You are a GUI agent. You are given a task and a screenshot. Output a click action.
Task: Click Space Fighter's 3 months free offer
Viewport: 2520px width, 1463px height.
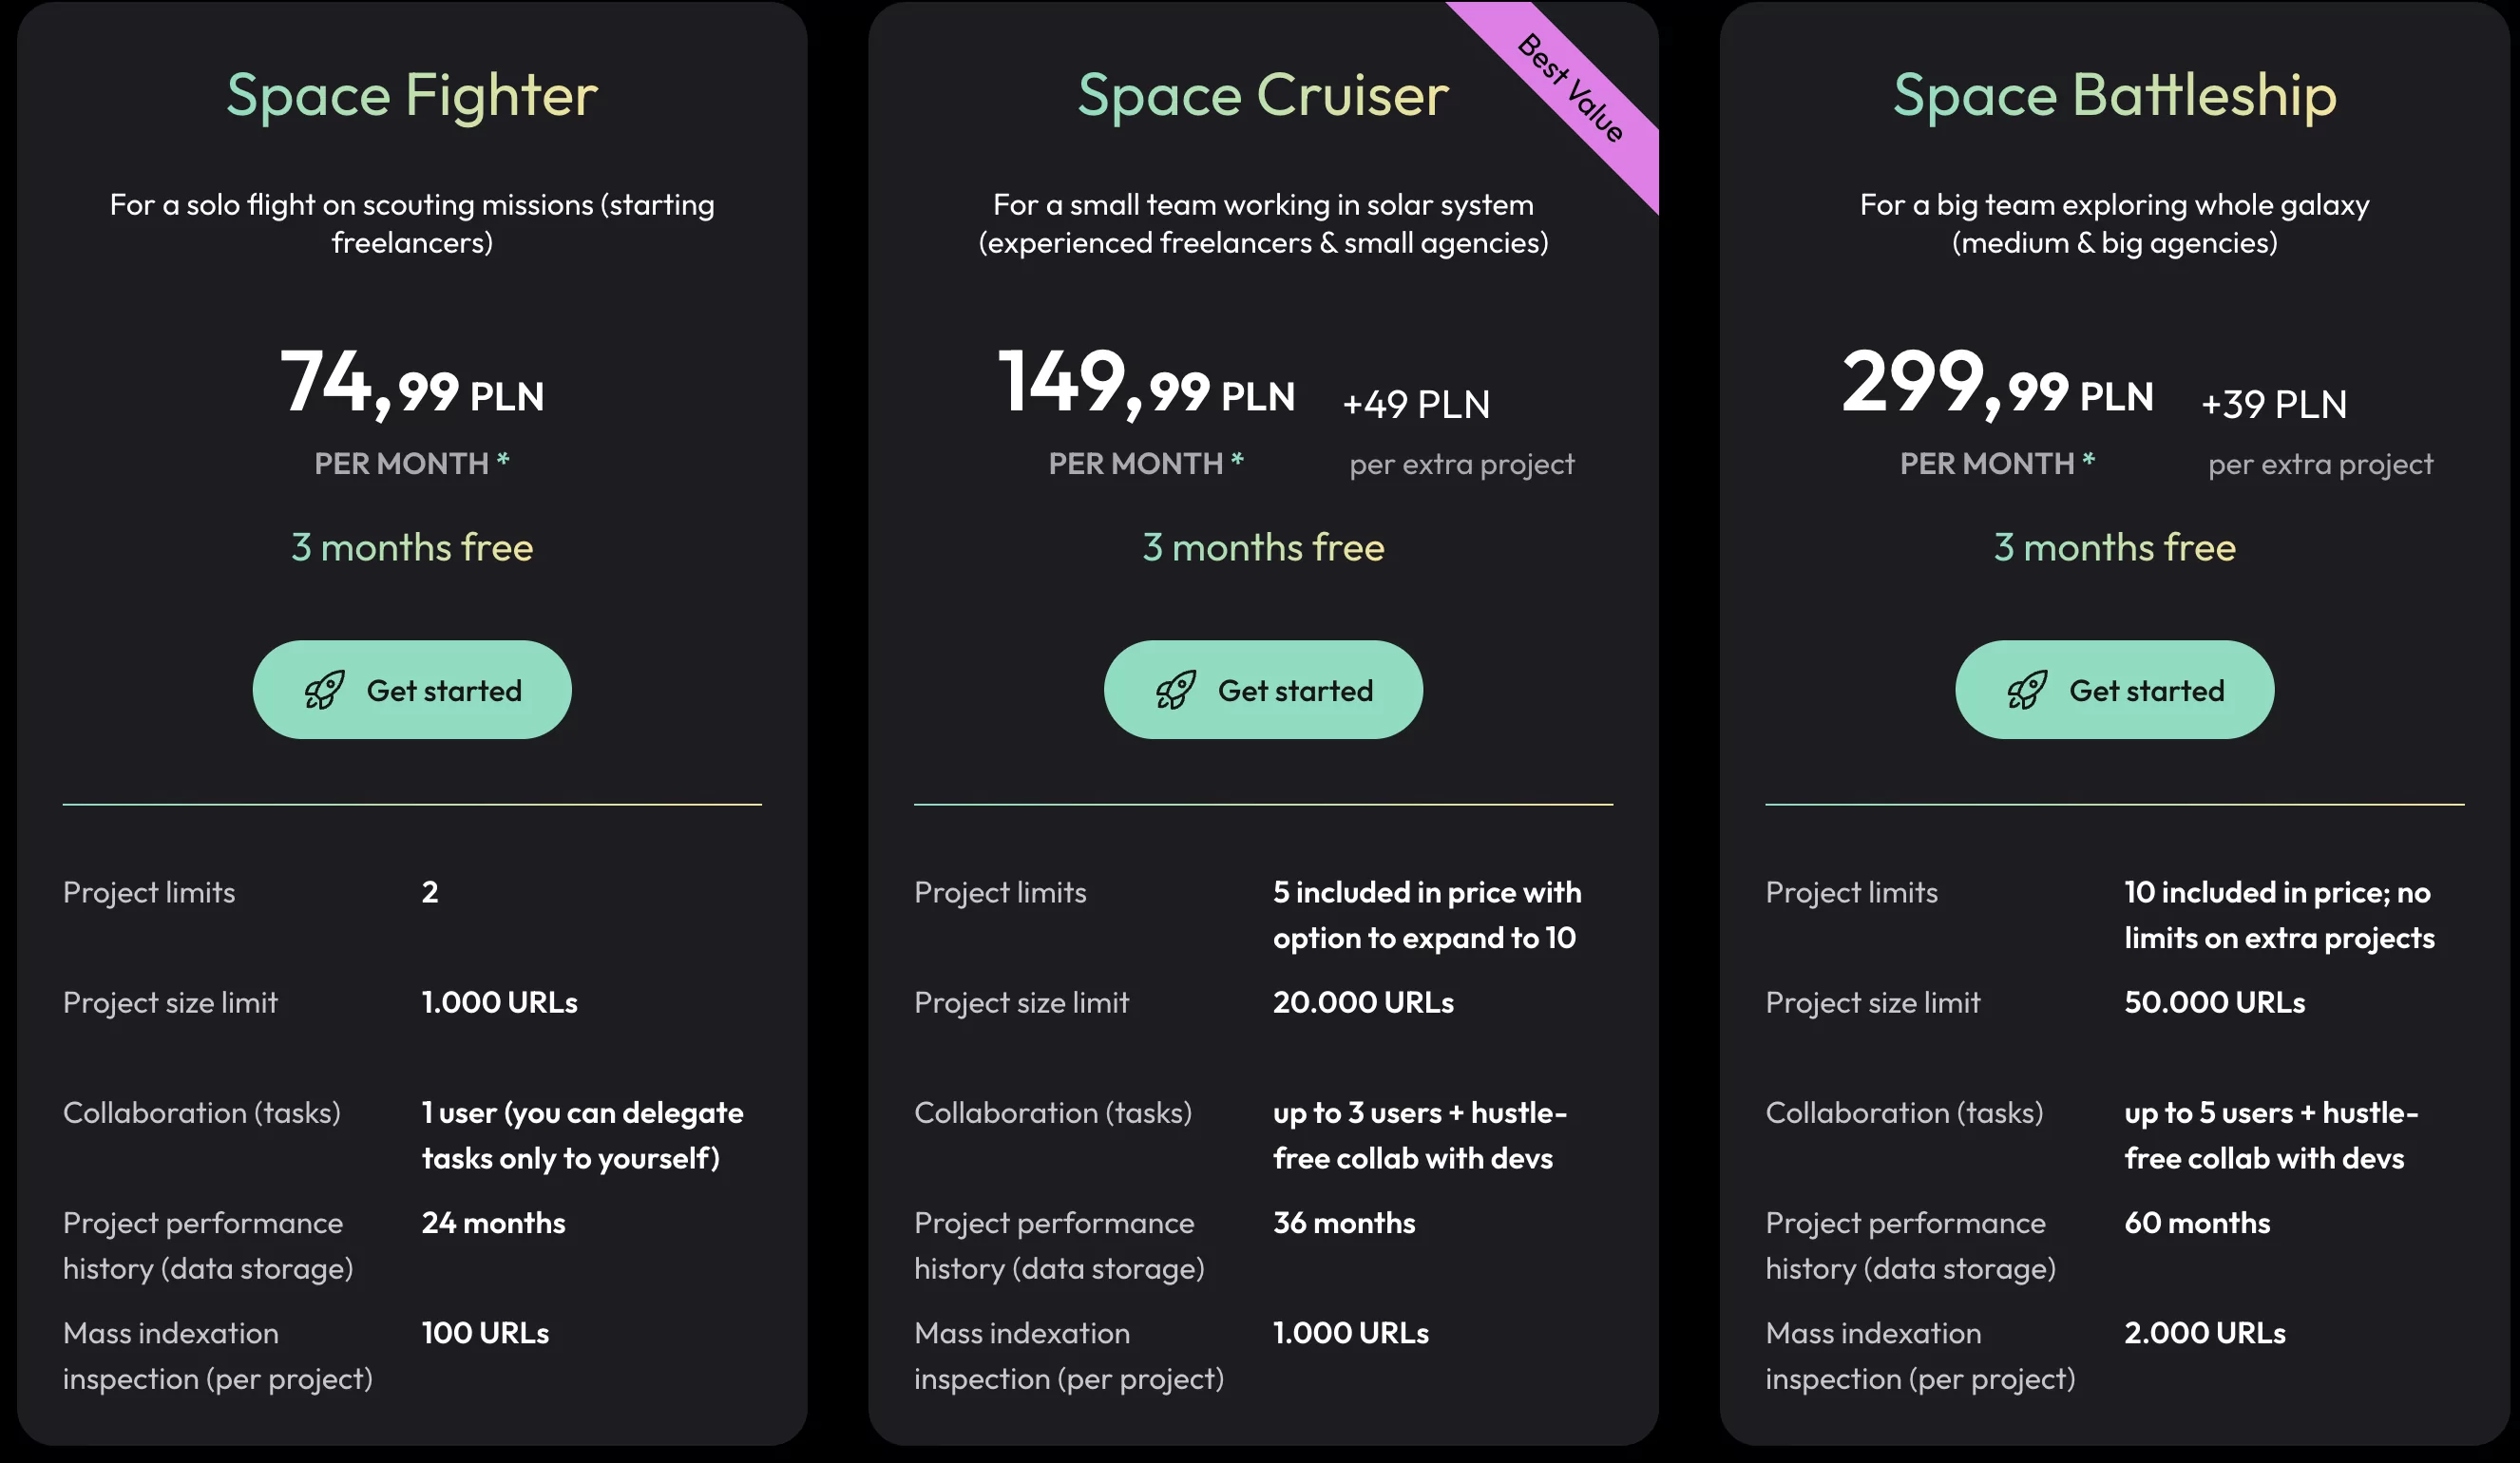[x=412, y=547]
